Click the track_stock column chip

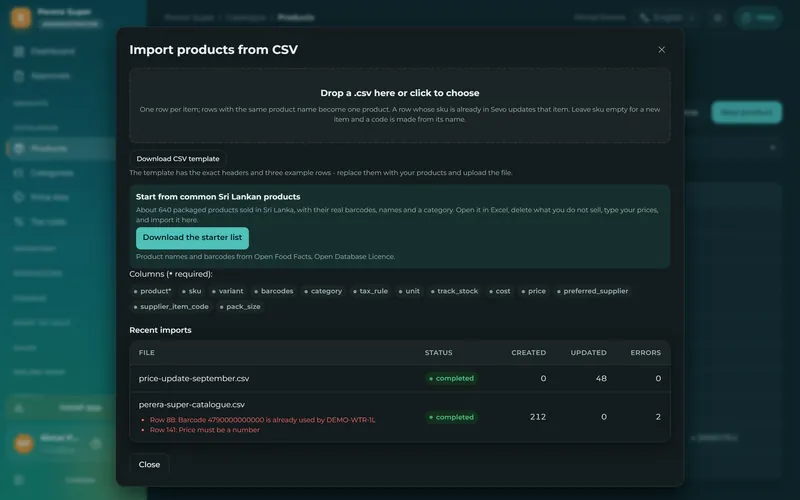(454, 291)
